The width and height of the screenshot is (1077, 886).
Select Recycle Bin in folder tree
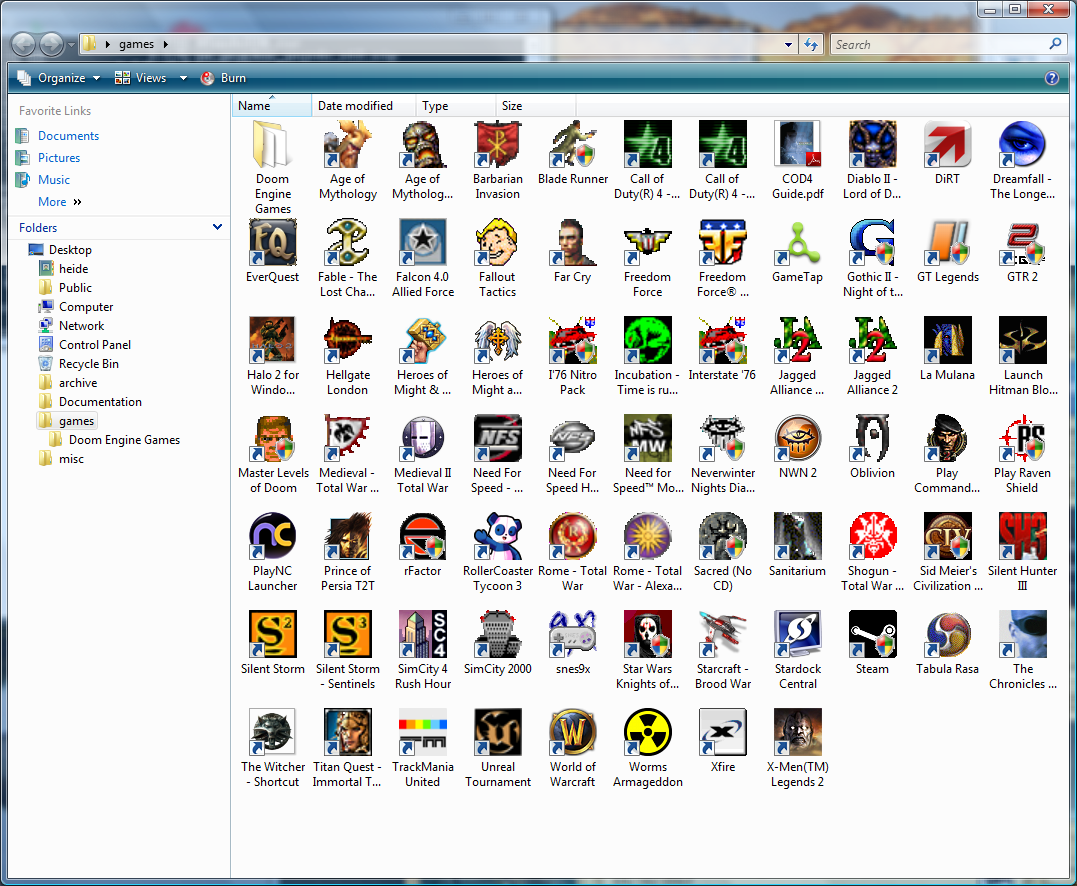(x=89, y=364)
